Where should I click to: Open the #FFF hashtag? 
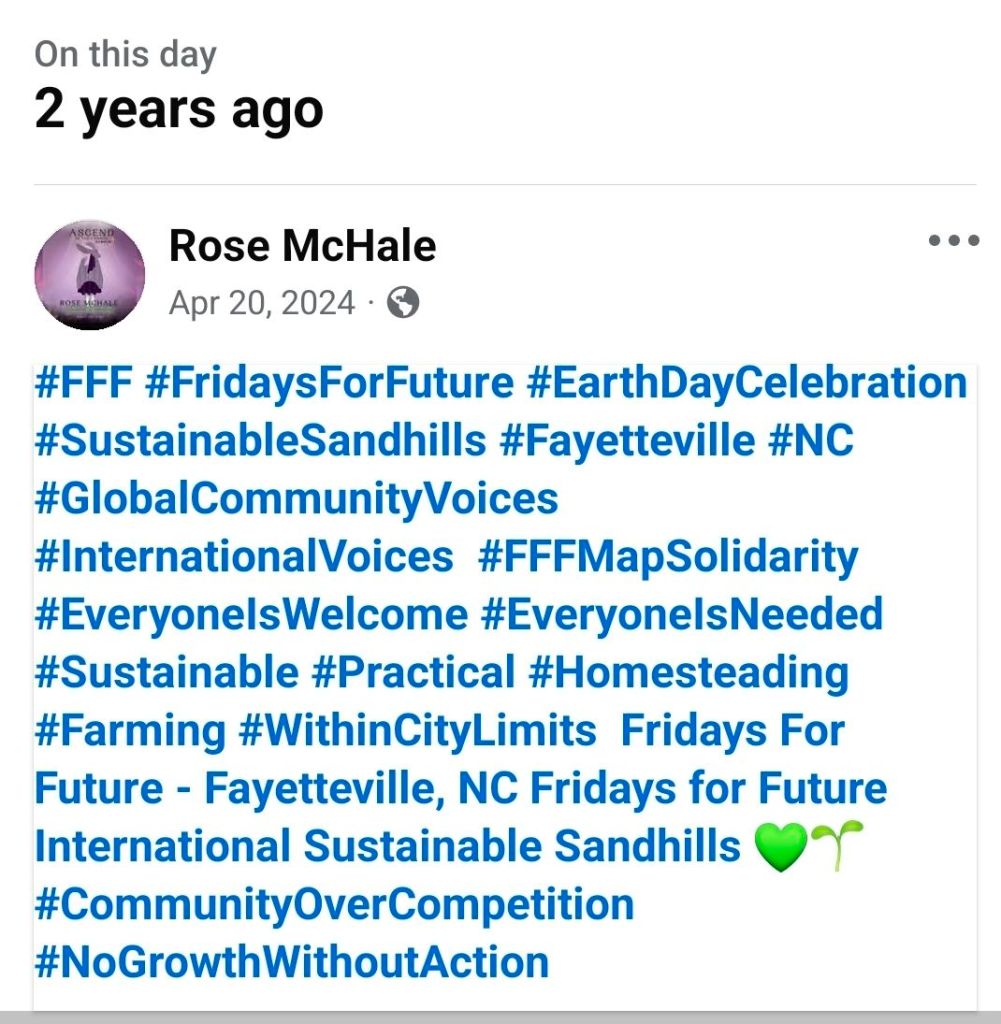tap(83, 383)
